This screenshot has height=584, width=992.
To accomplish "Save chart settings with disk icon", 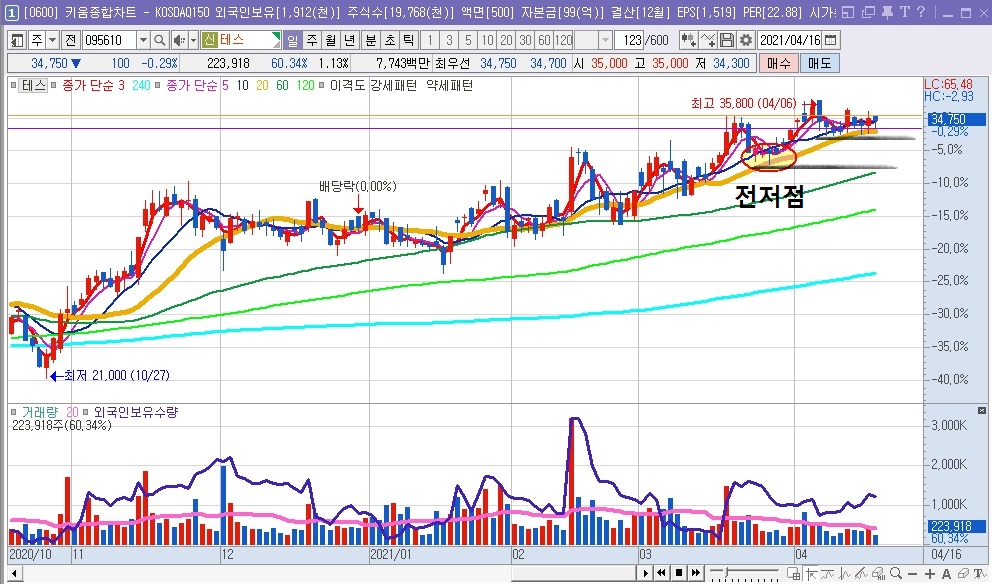I will (x=727, y=40).
